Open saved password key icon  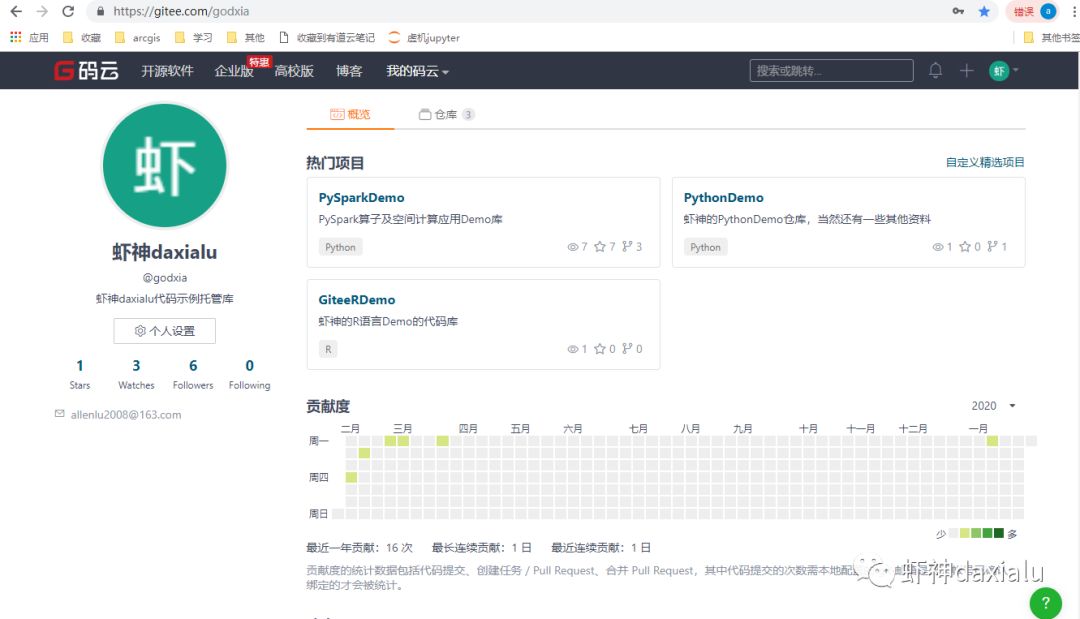pyautogui.click(x=958, y=11)
